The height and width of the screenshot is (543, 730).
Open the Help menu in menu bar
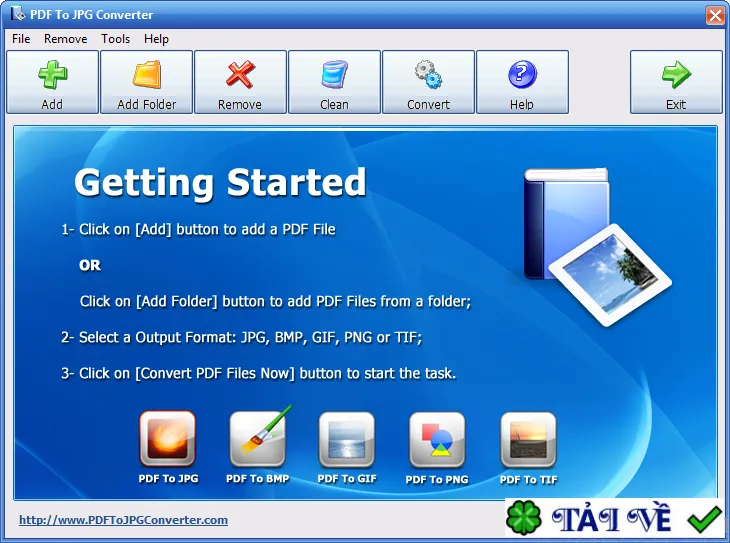(x=156, y=39)
